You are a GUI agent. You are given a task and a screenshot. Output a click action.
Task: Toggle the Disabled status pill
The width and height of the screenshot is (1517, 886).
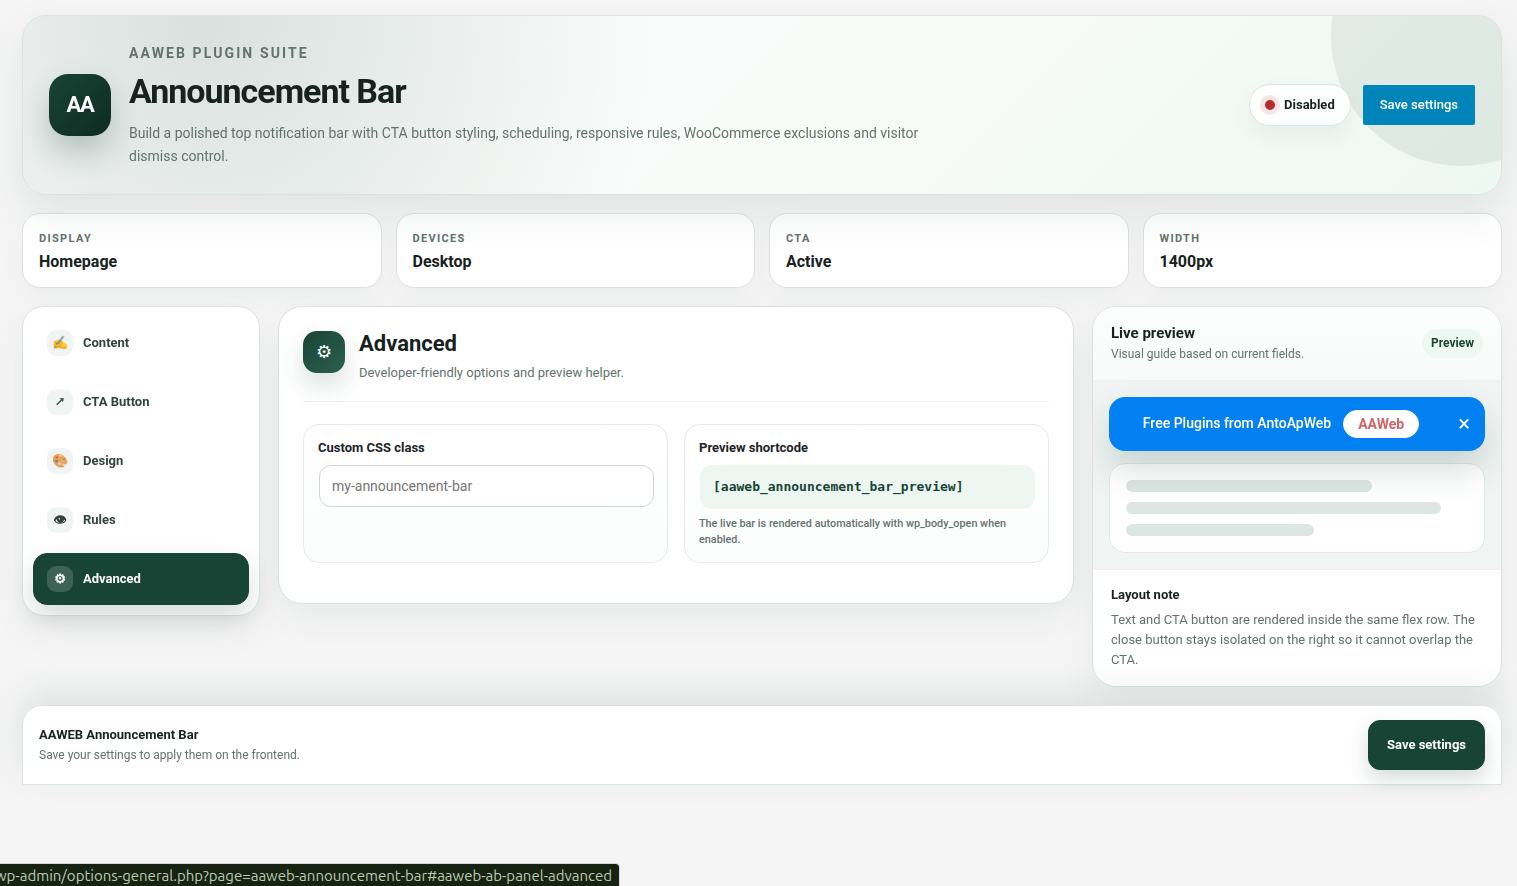(1299, 105)
